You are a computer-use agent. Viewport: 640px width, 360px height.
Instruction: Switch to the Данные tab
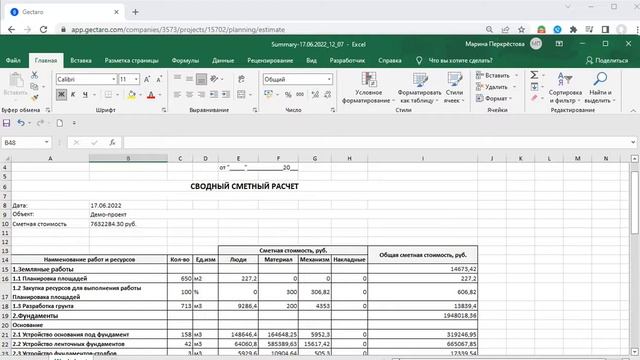coord(223,60)
